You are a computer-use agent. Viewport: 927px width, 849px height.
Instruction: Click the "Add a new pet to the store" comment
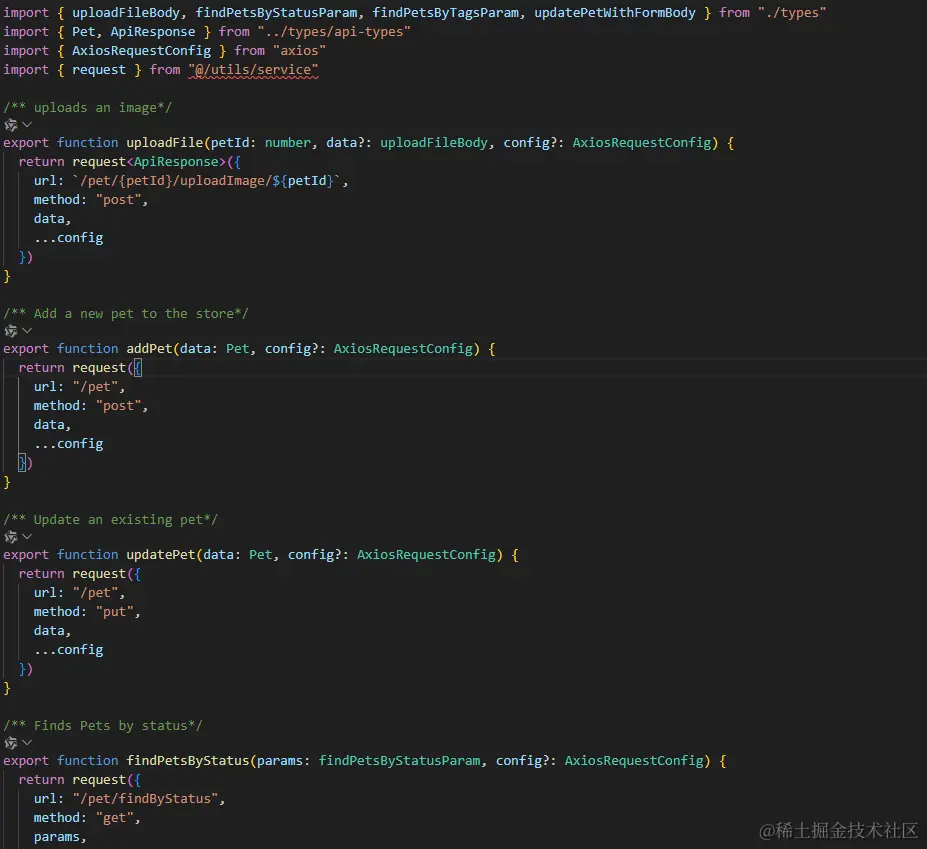[126, 314]
